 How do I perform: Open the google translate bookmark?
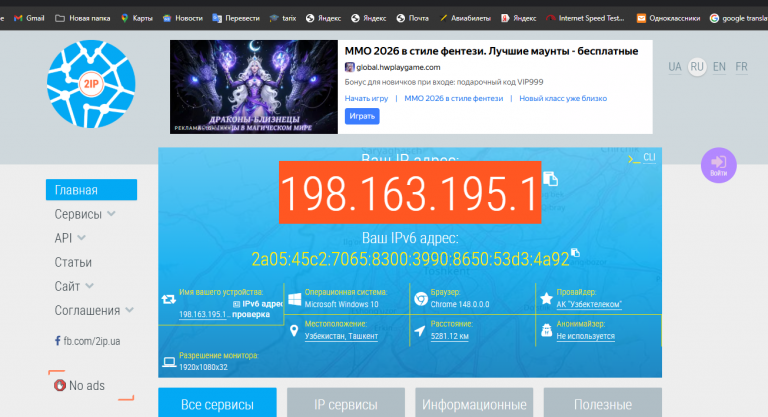pyautogui.click(x=739, y=18)
